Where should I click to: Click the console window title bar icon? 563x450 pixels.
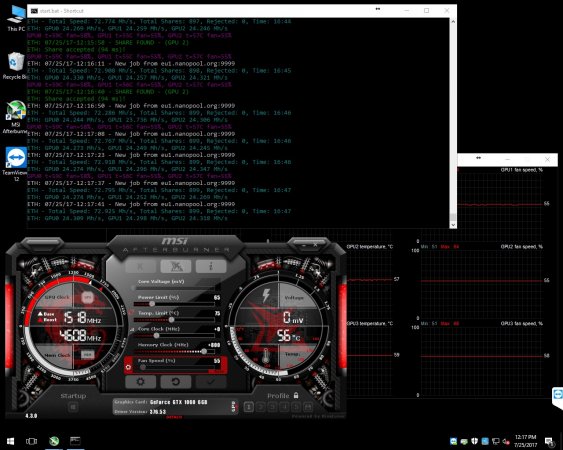tap(34, 11)
